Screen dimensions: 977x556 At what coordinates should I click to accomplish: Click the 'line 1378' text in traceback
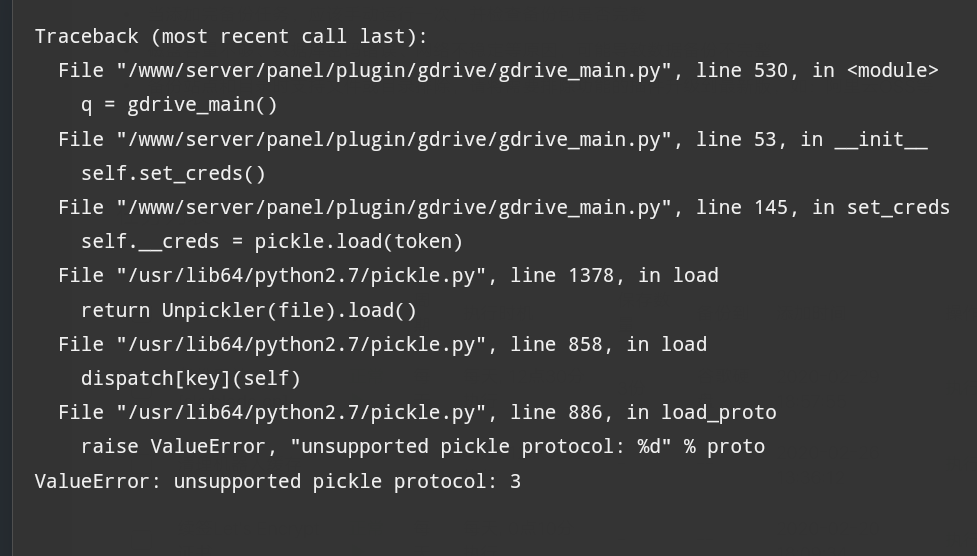[562, 275]
